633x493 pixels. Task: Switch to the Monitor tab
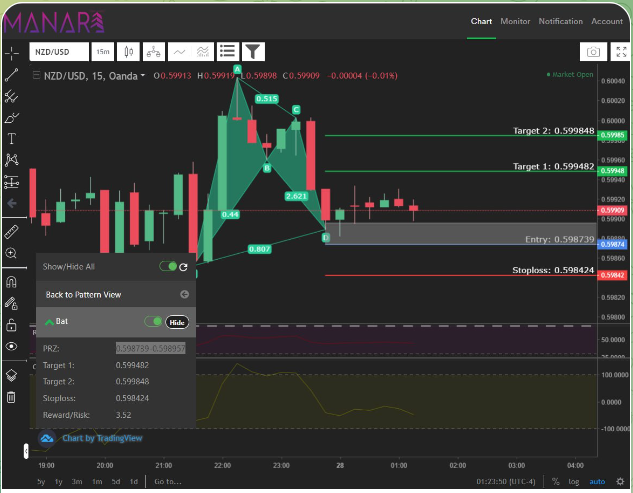(x=515, y=21)
